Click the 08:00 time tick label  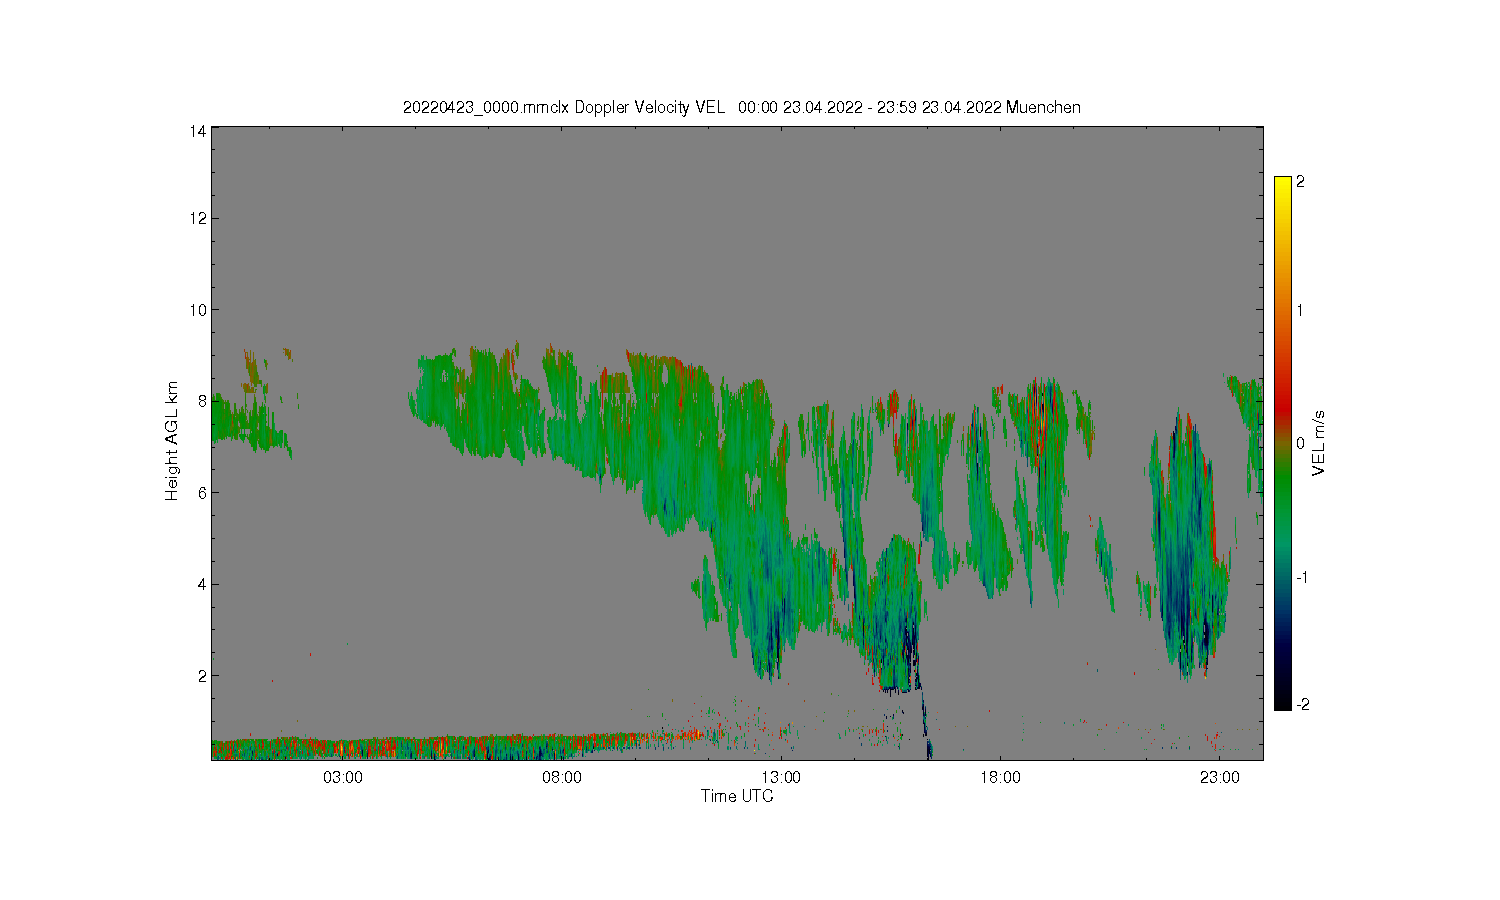coord(562,778)
